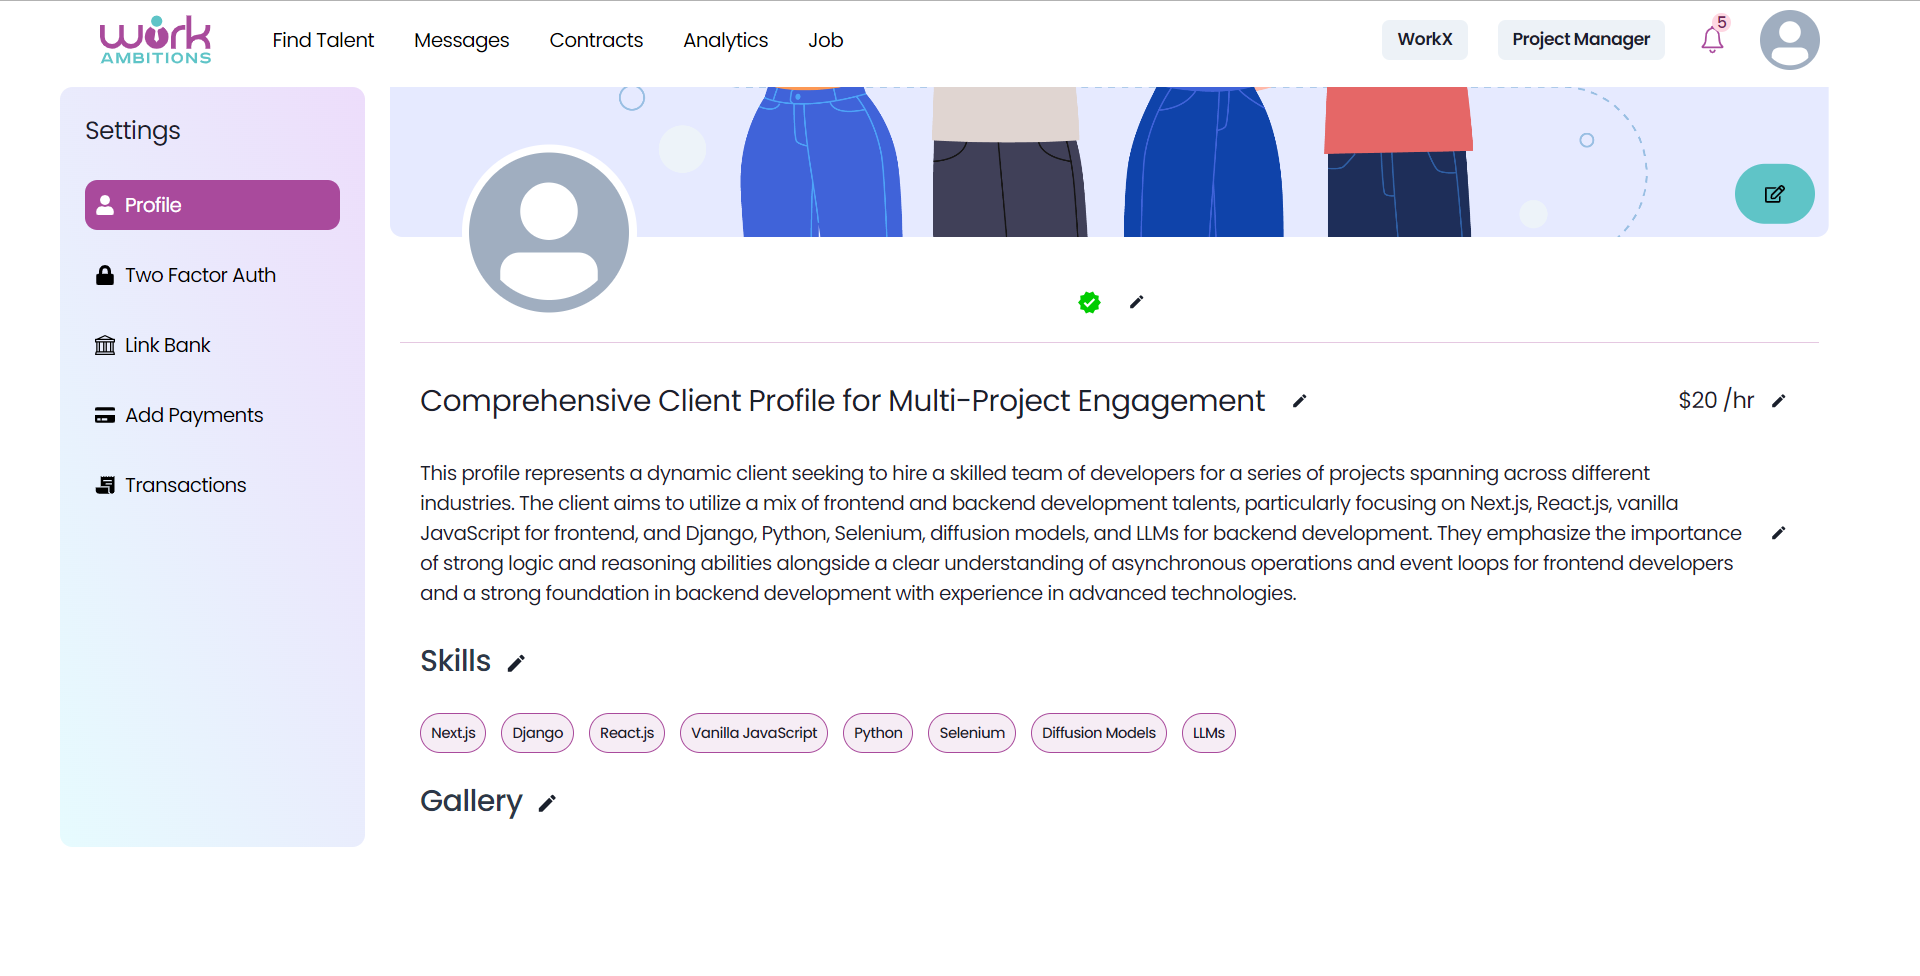The image size is (1920, 976).
Task: Click the WorkX button
Action: point(1424,40)
